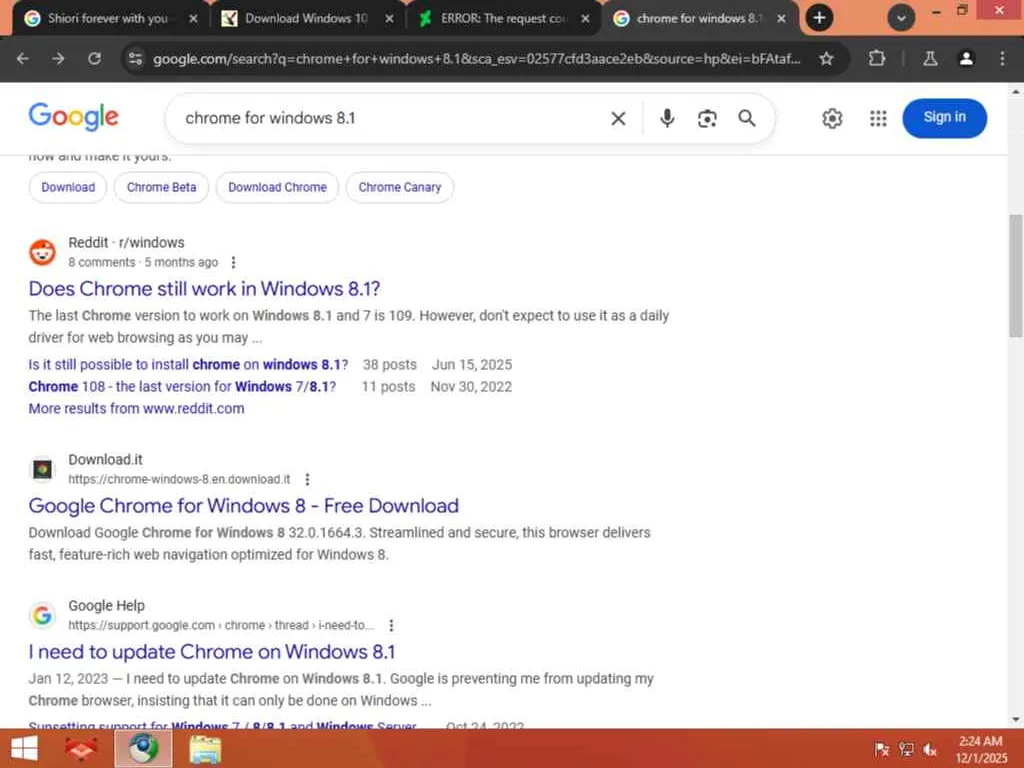Click the Reddit favicon
Image resolution: width=1024 pixels, height=768 pixels.
[x=42, y=253]
